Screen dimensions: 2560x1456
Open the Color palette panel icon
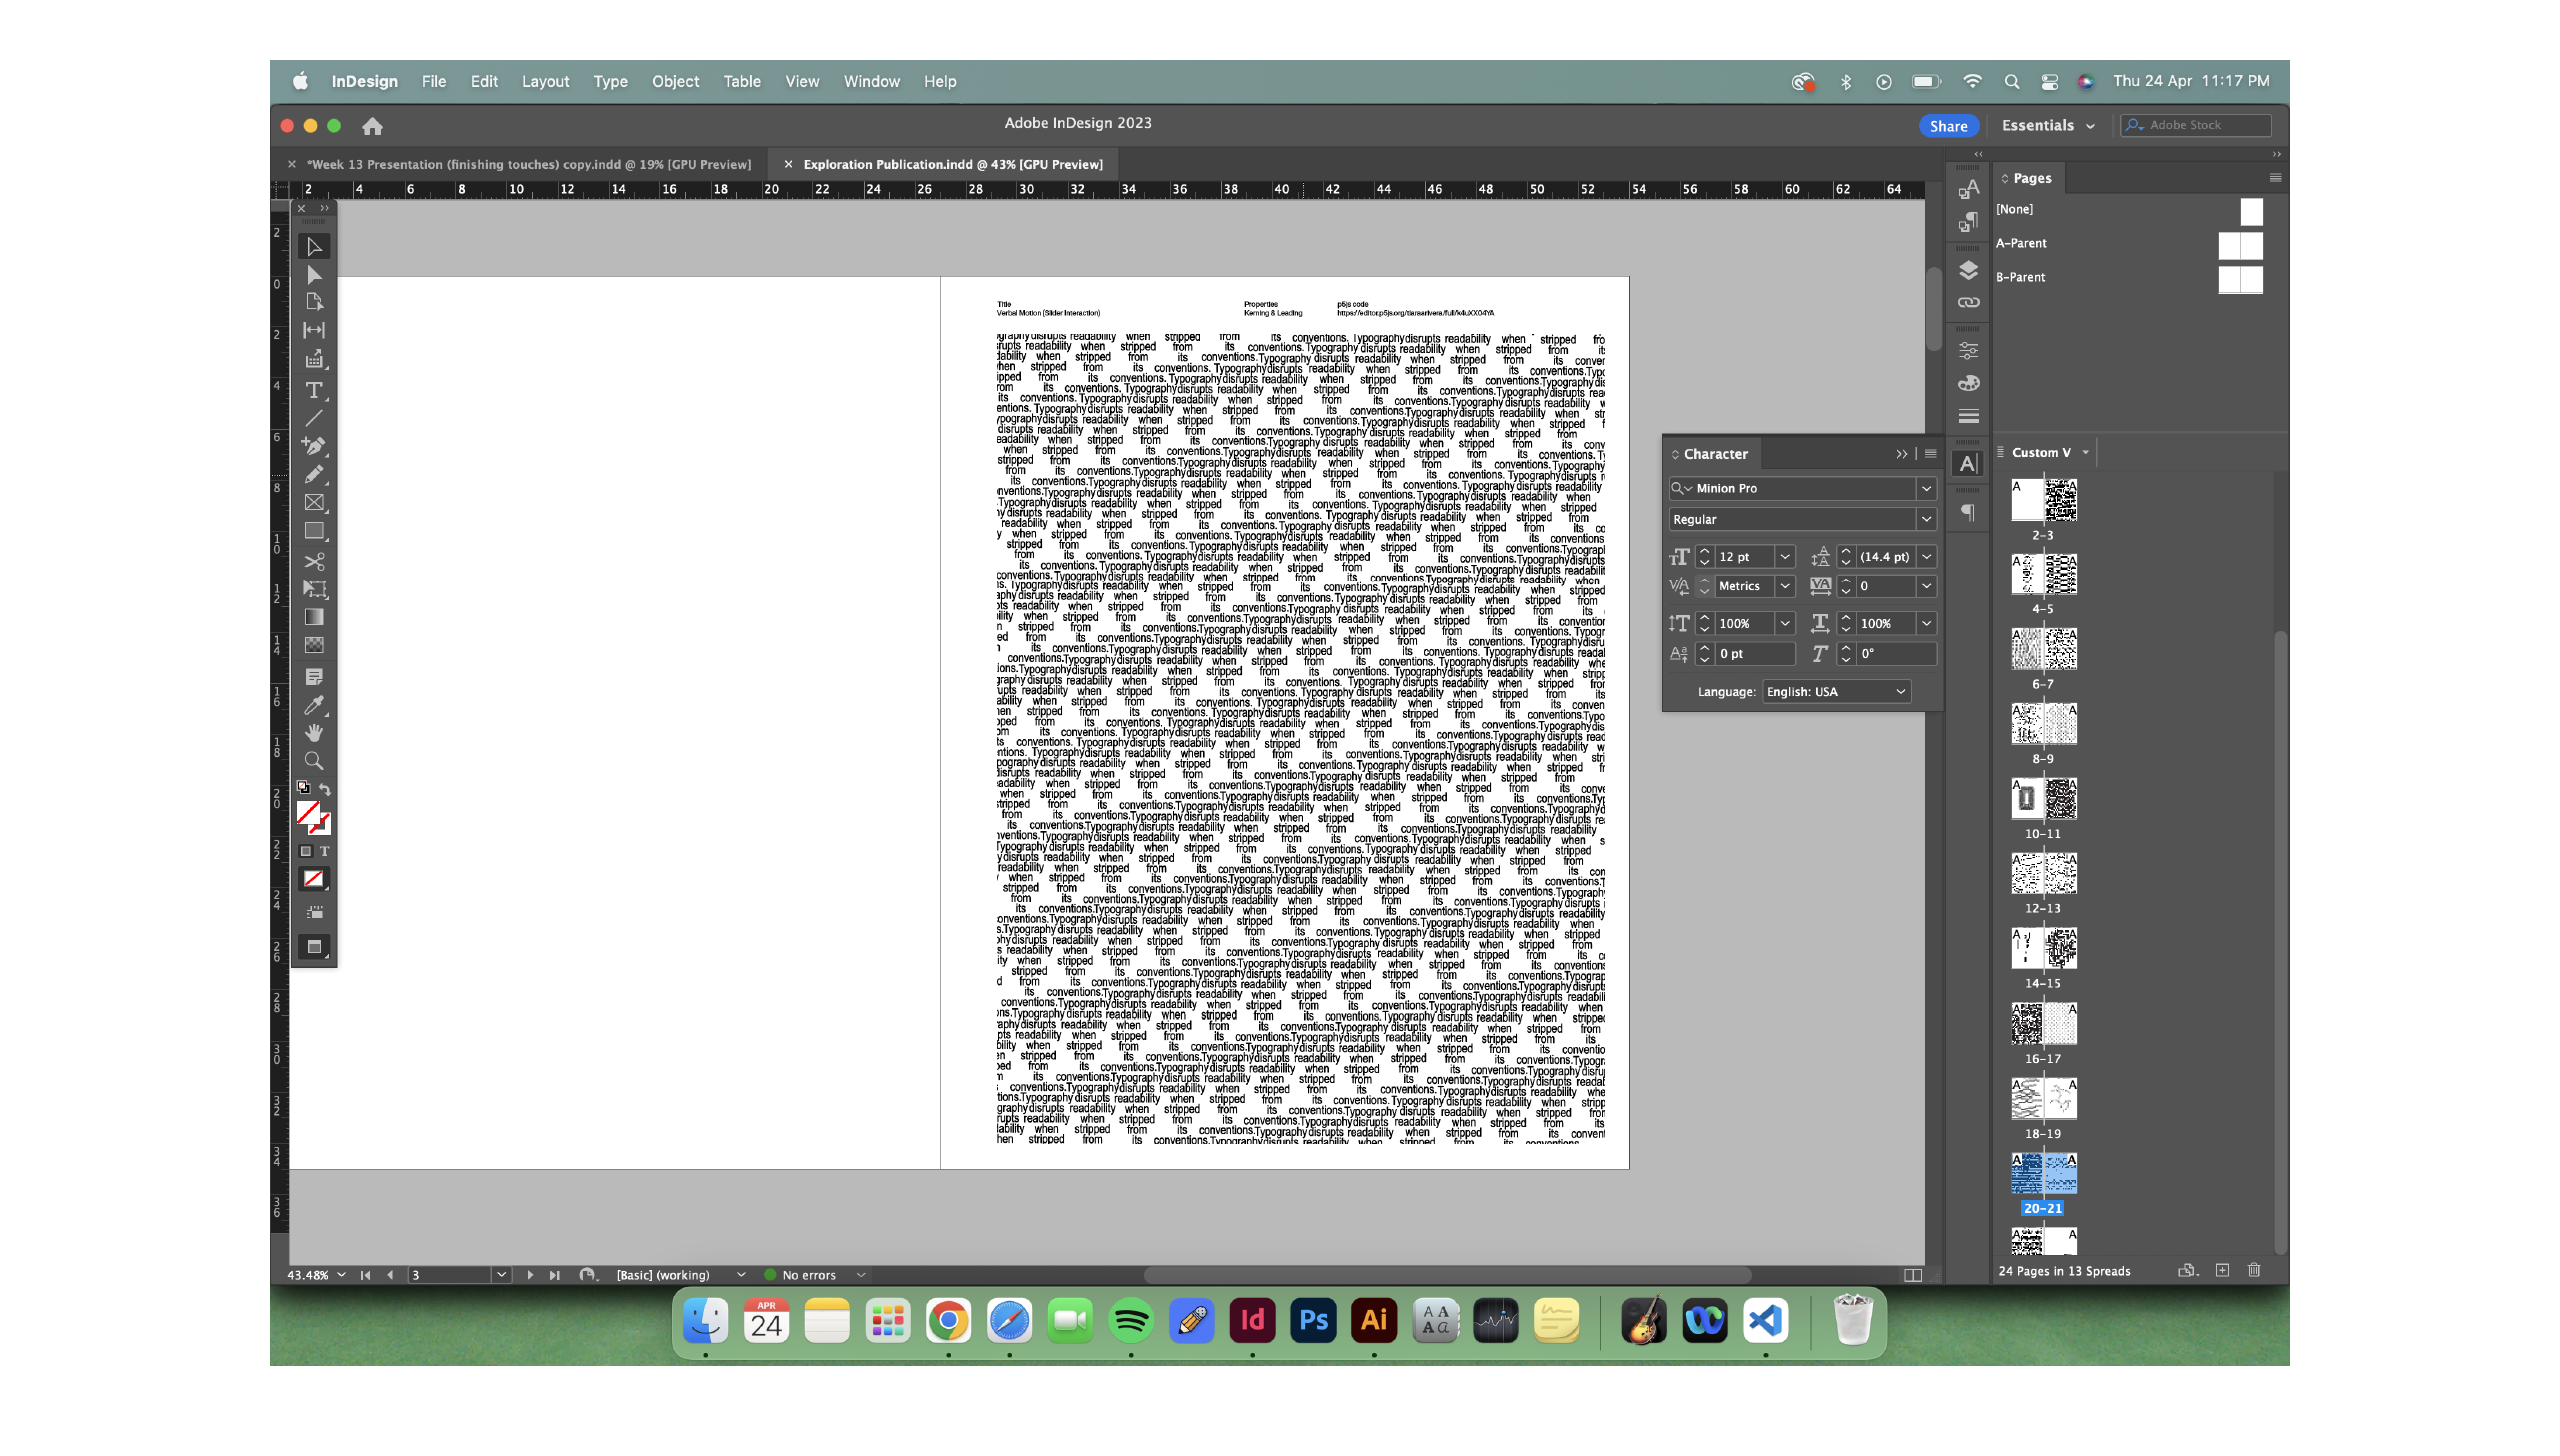point(1968,383)
